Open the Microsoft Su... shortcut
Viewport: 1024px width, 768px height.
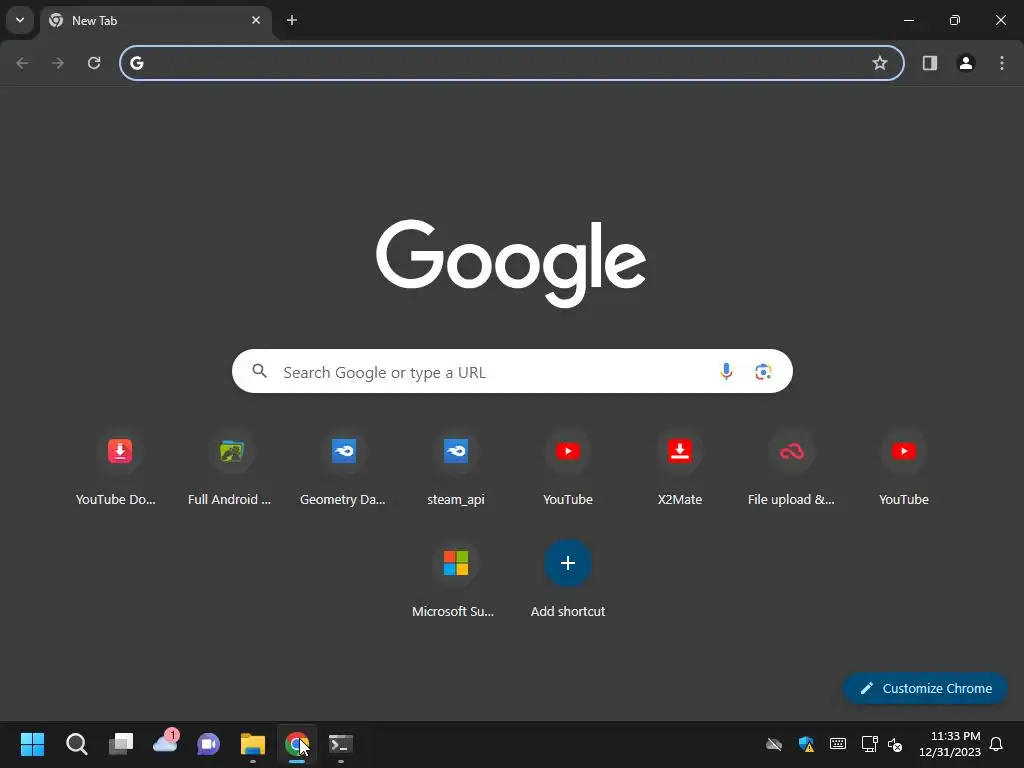(x=456, y=581)
